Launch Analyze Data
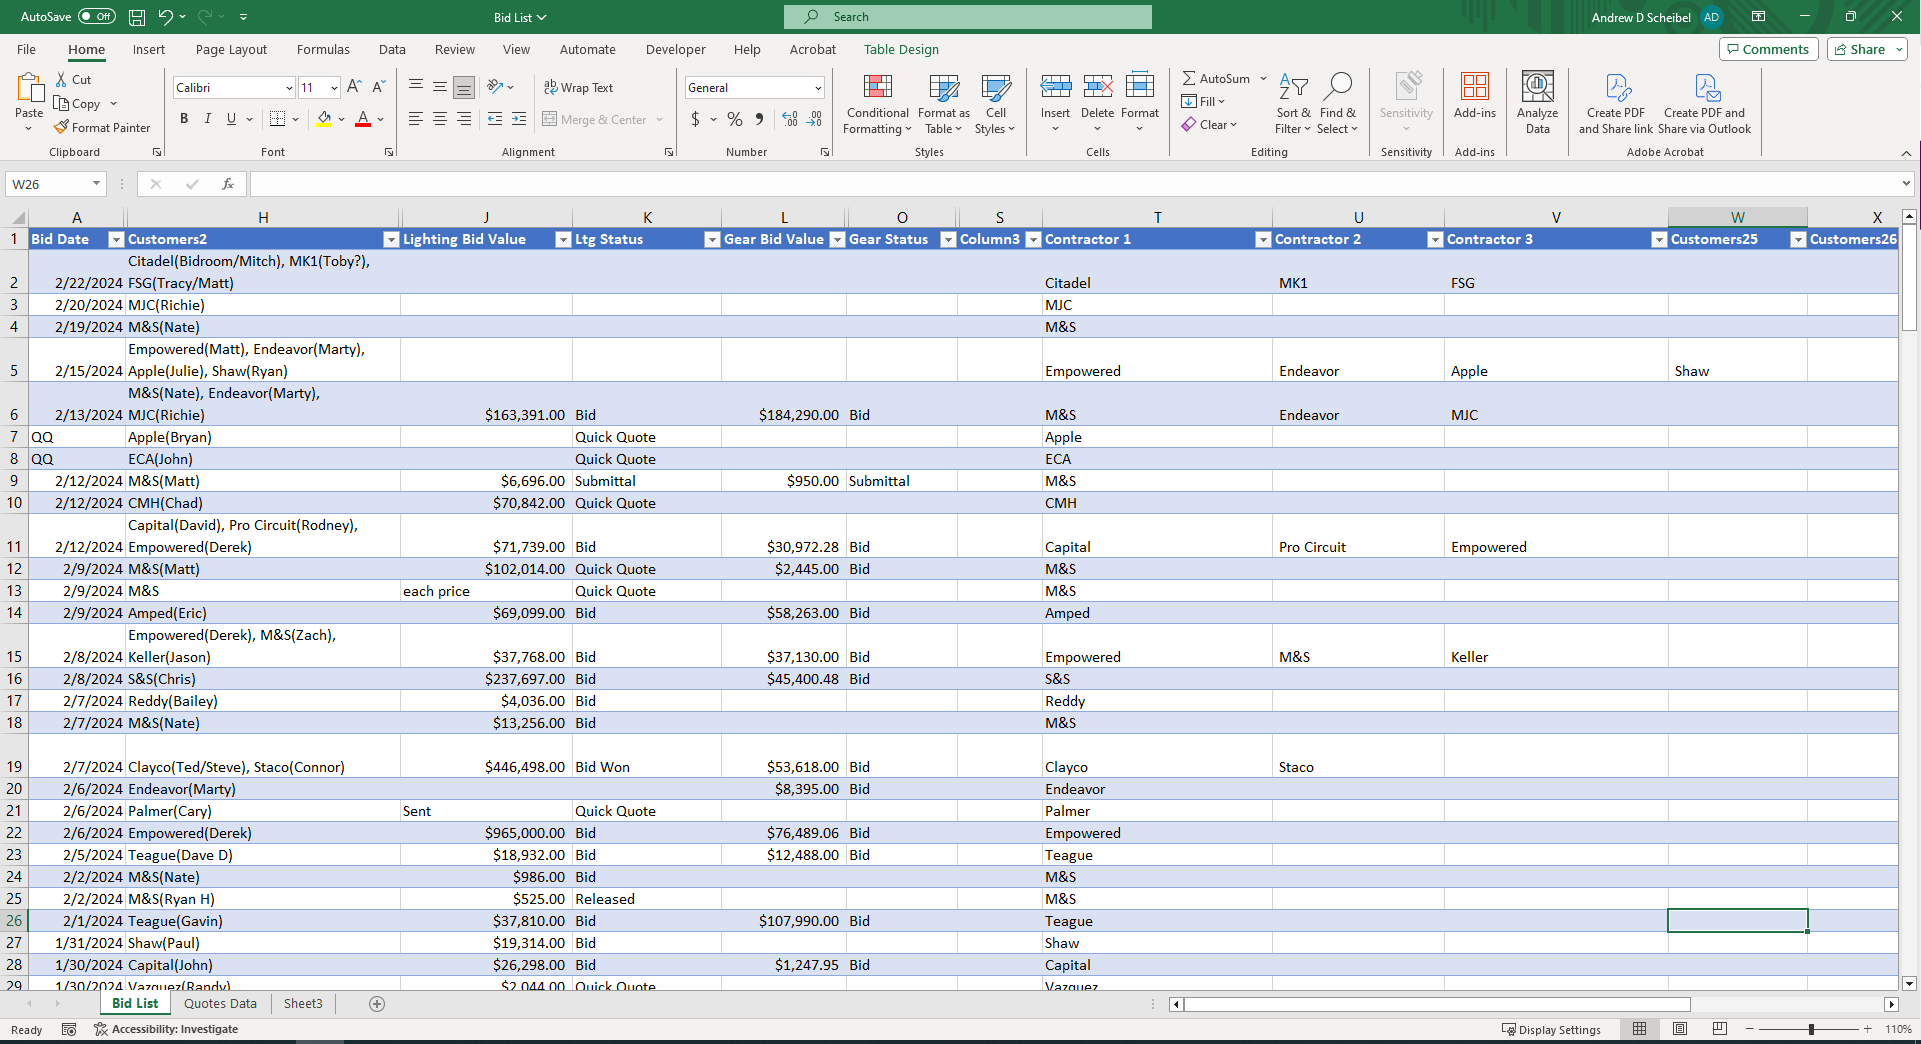 [x=1537, y=100]
